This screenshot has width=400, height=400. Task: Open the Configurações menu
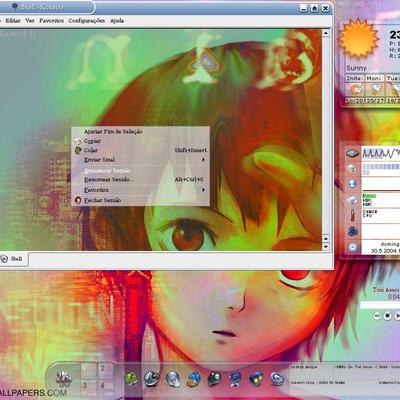[87, 21]
